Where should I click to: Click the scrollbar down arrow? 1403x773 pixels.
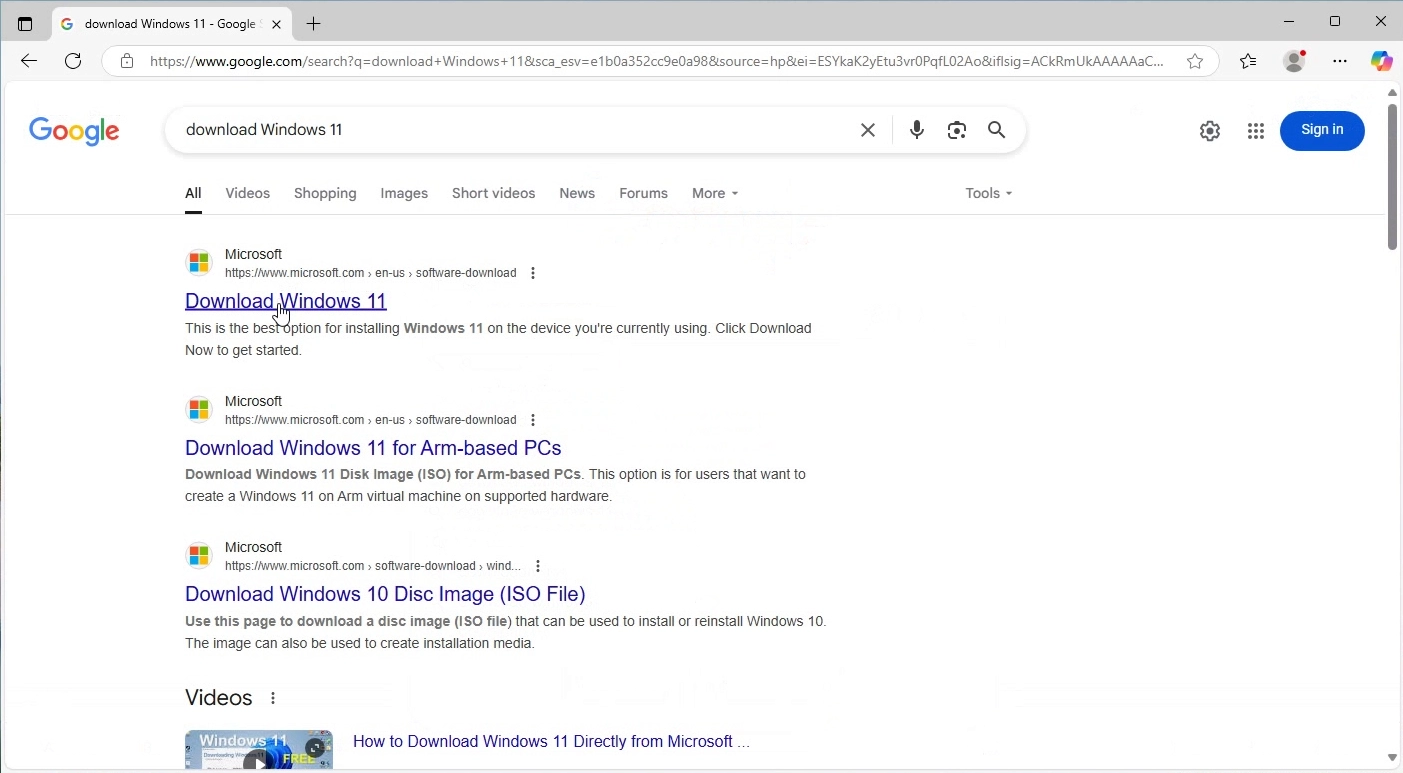coord(1393,758)
